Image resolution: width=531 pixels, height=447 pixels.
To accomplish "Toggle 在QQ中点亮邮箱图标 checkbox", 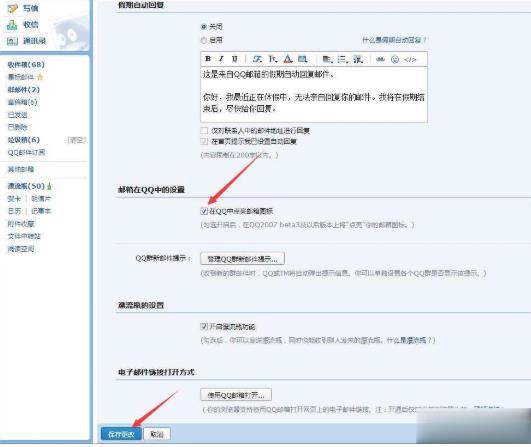I will 204,211.
